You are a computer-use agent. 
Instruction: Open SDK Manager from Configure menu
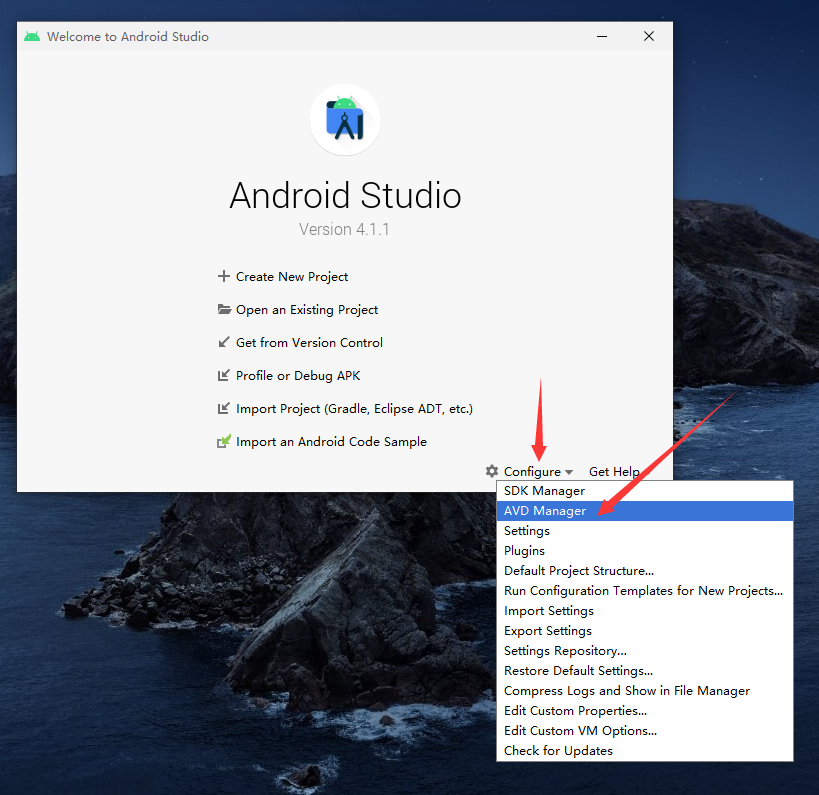click(x=645, y=491)
